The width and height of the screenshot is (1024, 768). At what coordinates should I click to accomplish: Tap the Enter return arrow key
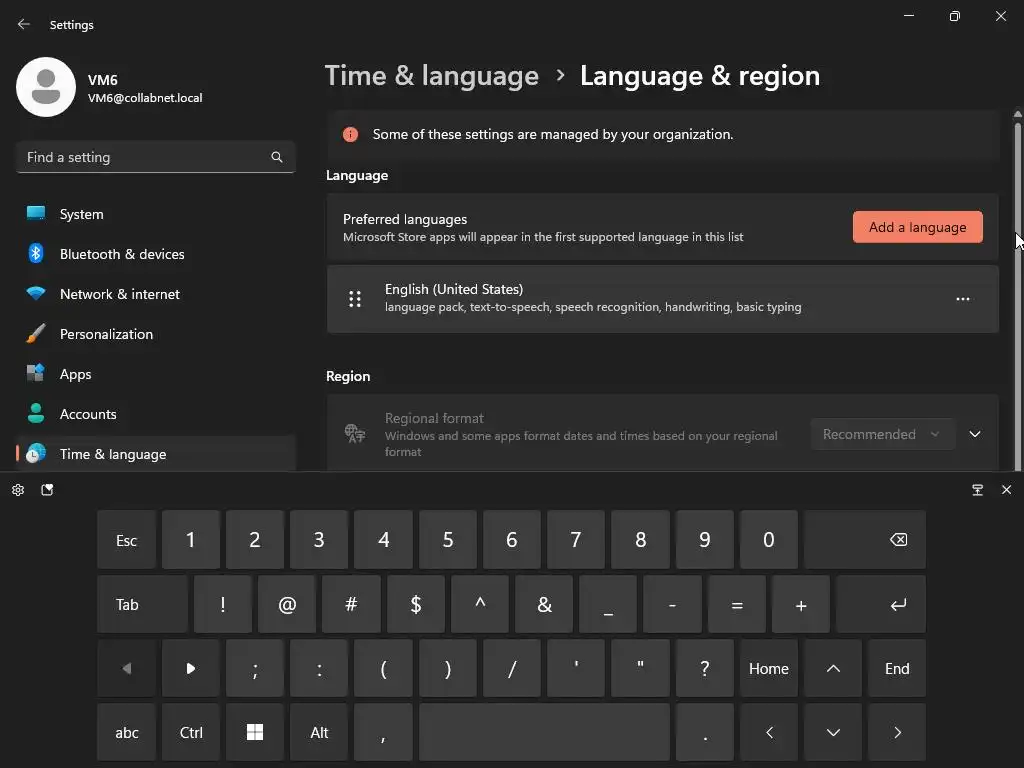pos(881,605)
